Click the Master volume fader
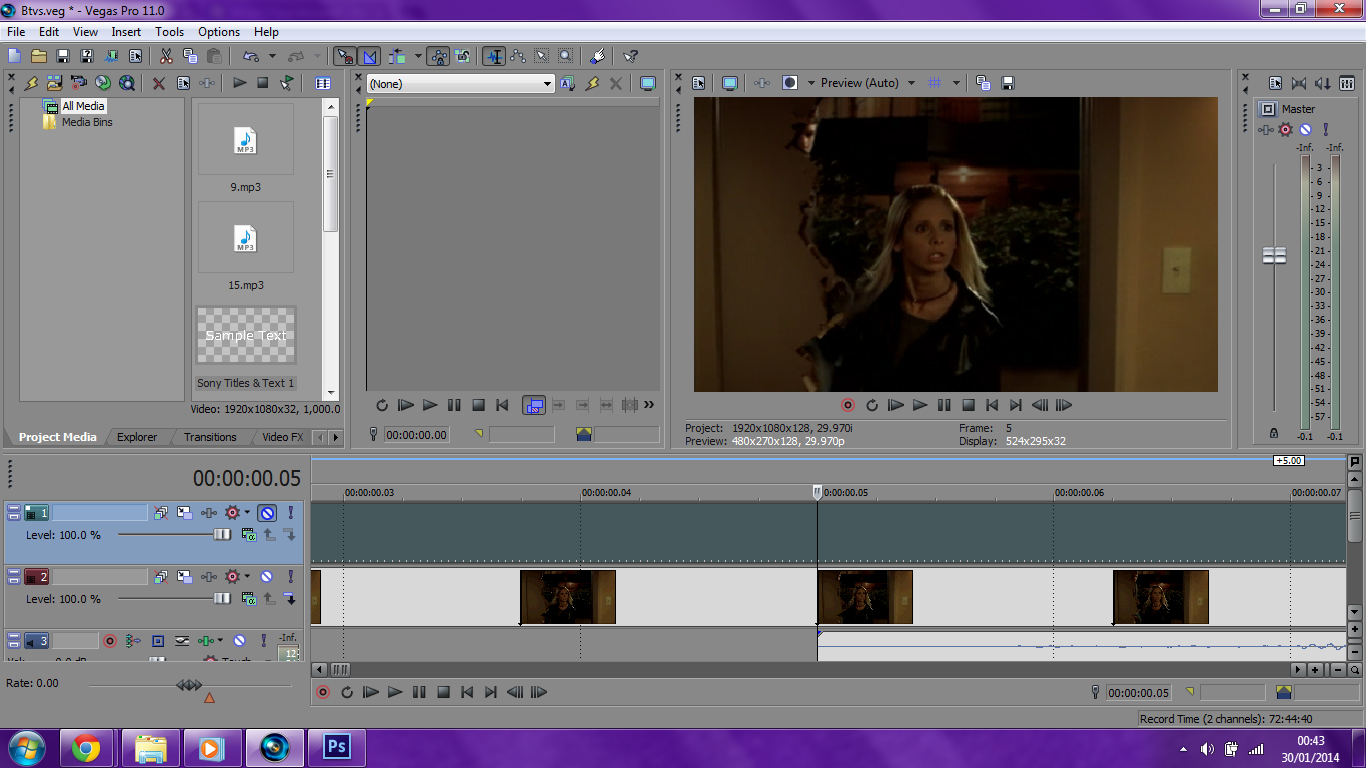Screen dimensions: 1366x768 click(x=1274, y=255)
